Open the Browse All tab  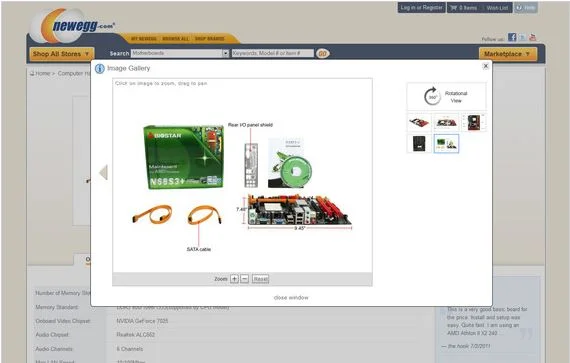[x=176, y=39]
